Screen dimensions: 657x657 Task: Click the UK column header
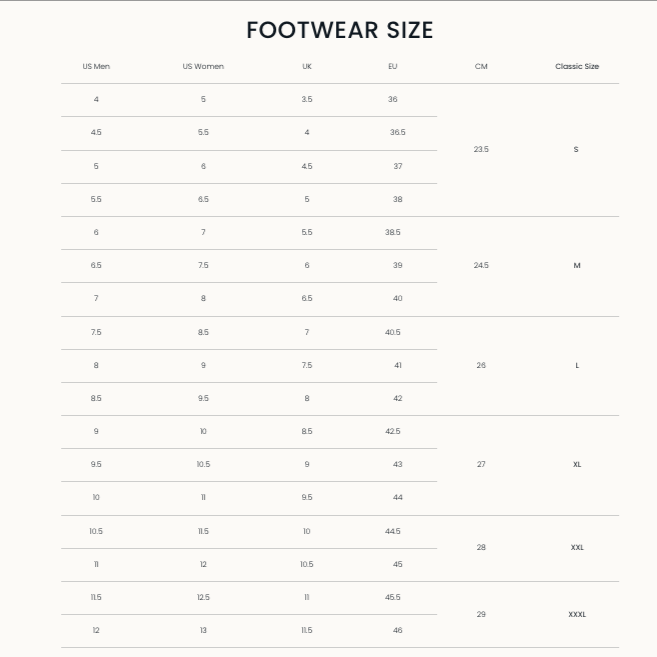[x=307, y=66]
